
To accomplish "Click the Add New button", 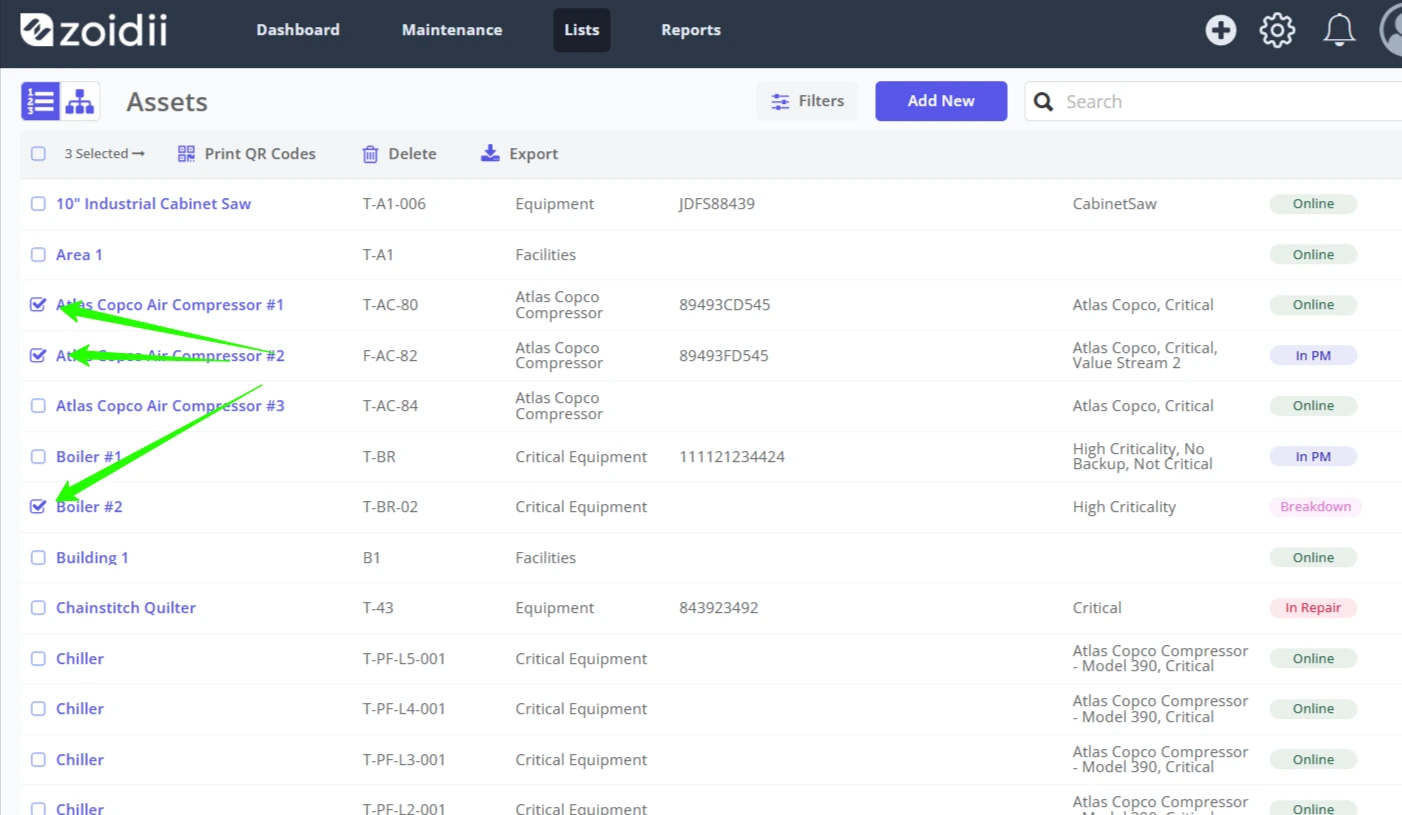I will 941,101.
